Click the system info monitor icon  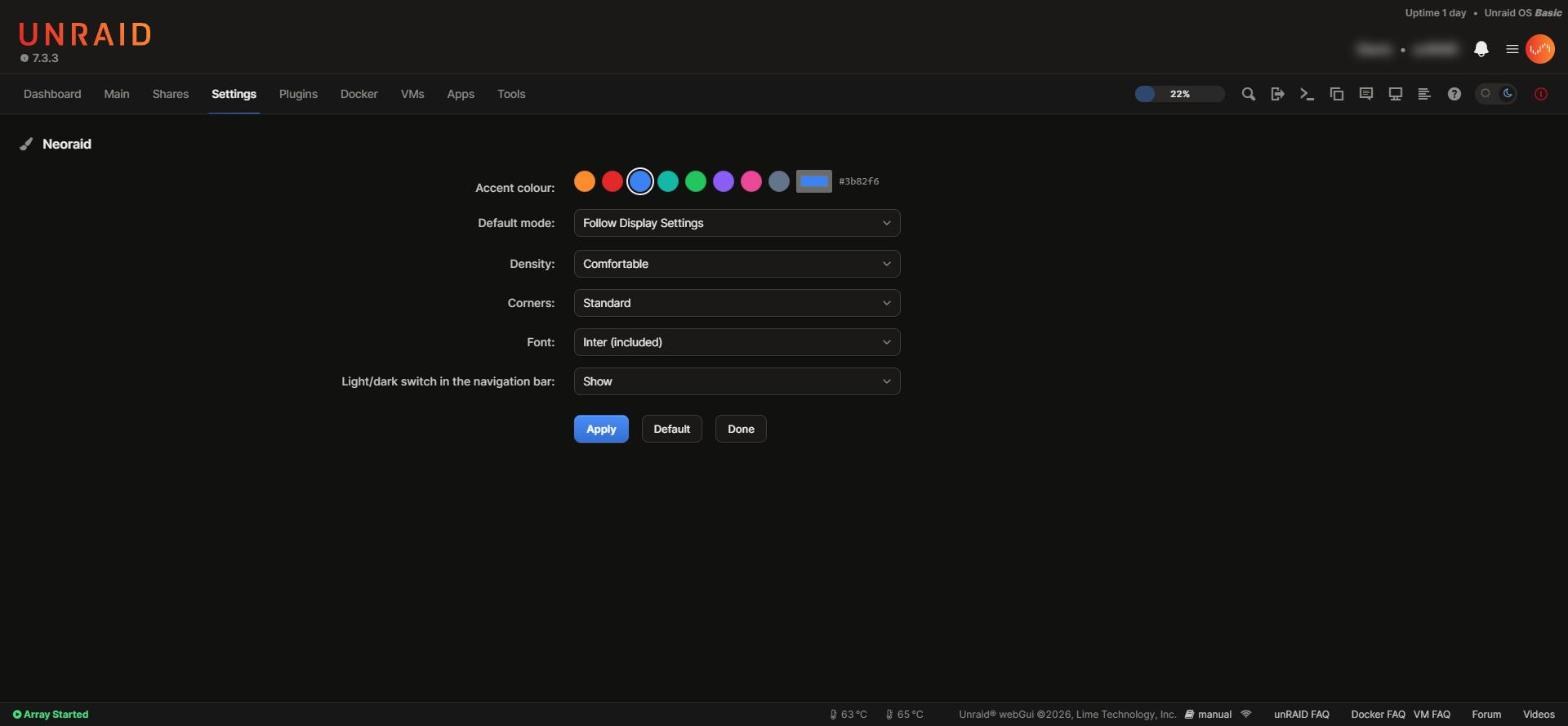point(1395,94)
